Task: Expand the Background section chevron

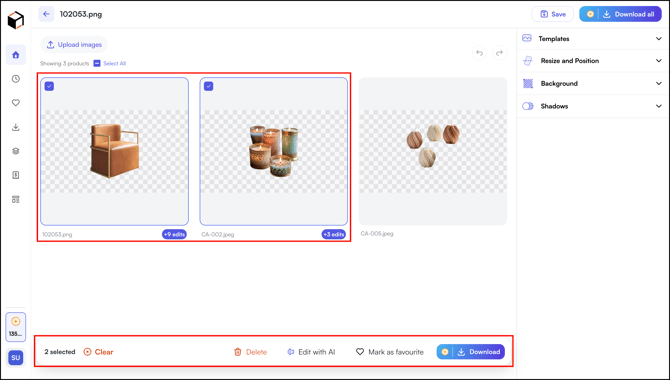Action: [x=658, y=83]
